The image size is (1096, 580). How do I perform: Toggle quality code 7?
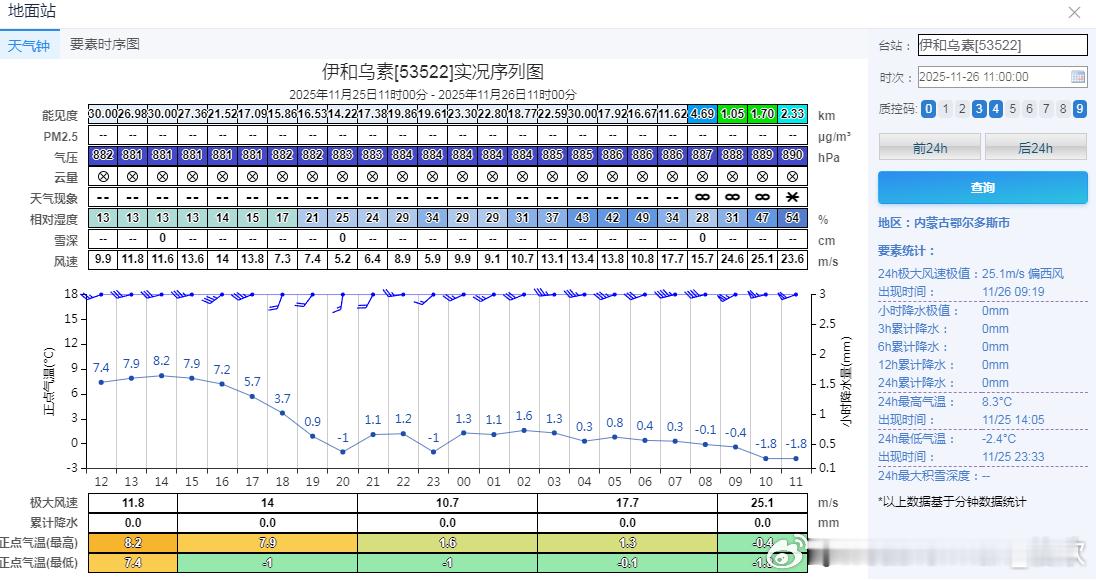click(1046, 108)
